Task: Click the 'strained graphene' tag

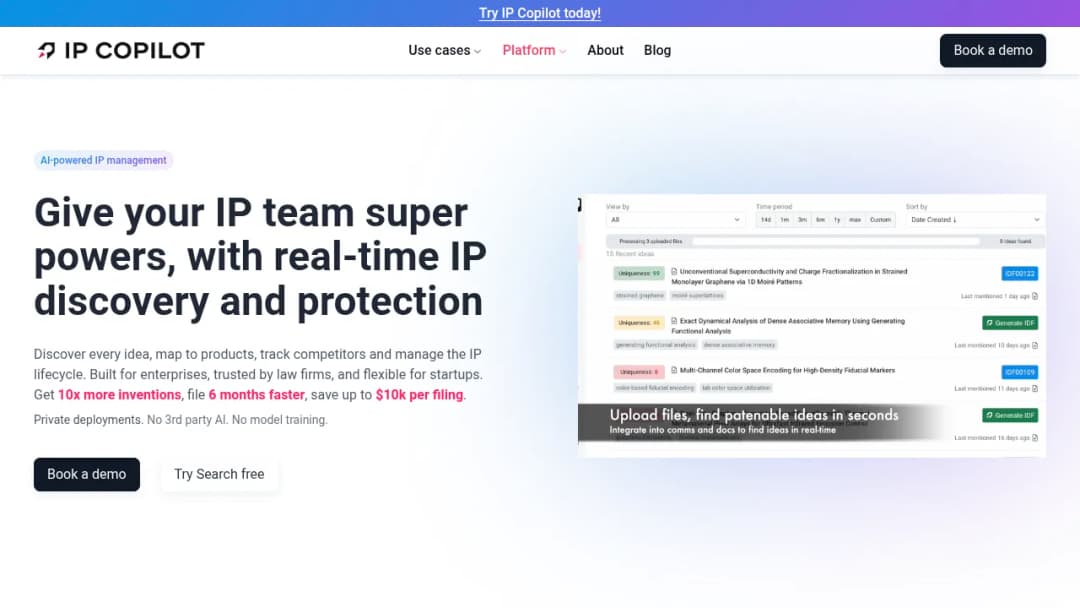Action: [x=639, y=295]
